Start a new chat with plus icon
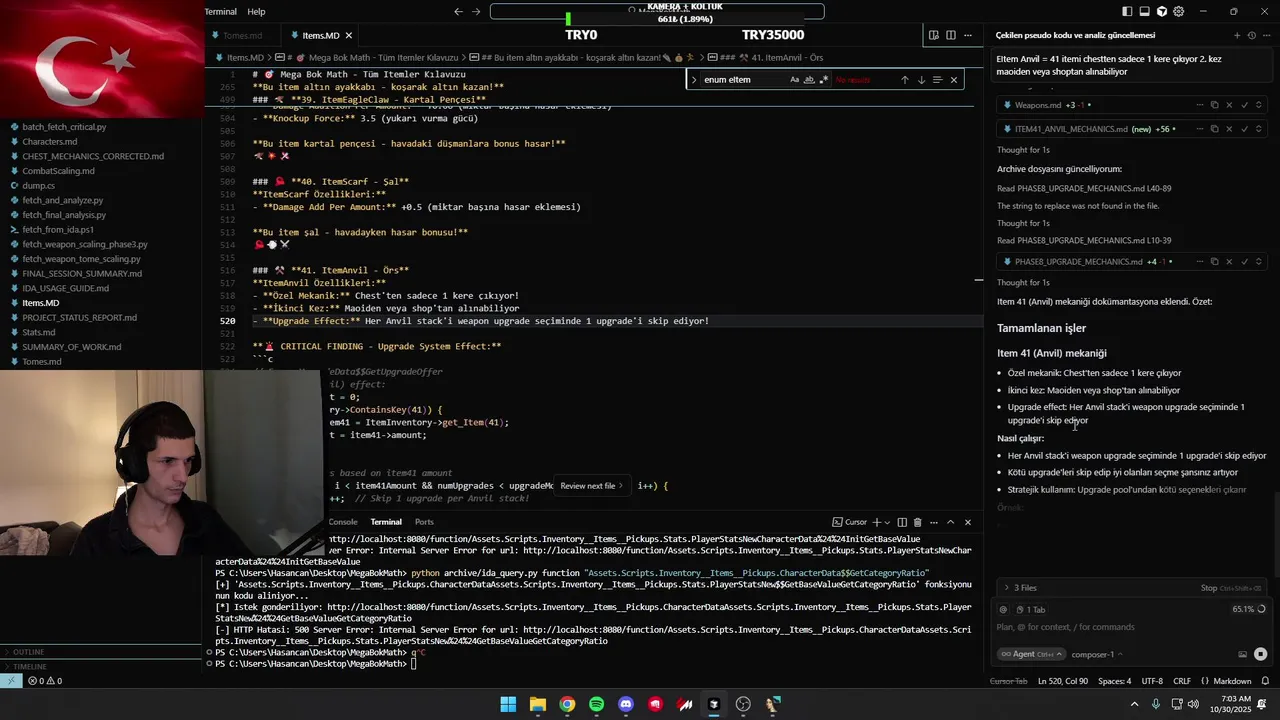 1237,35
